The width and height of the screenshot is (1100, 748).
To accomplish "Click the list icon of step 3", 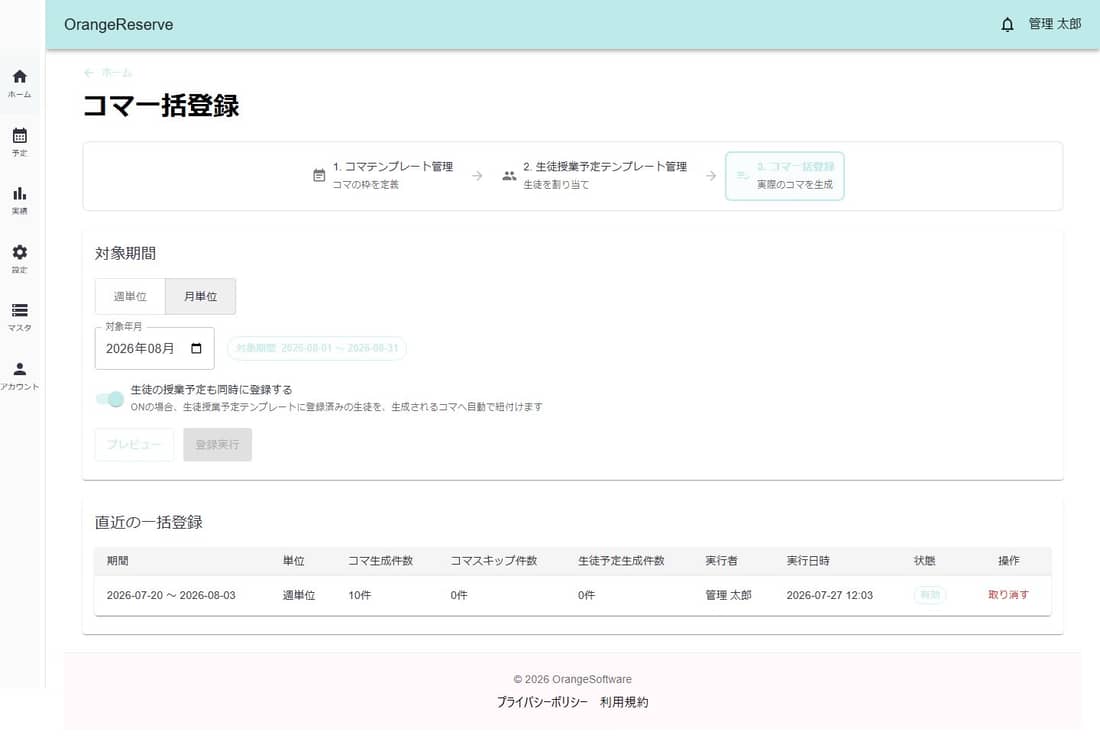I will [742, 175].
